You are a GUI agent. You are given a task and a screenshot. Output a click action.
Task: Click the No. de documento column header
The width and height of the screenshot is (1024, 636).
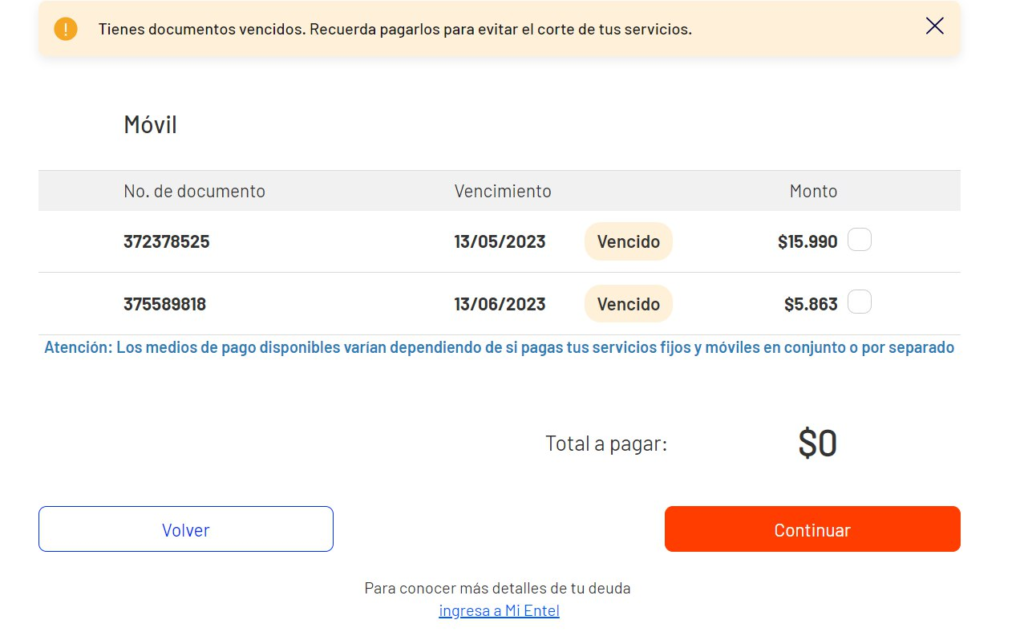click(195, 191)
